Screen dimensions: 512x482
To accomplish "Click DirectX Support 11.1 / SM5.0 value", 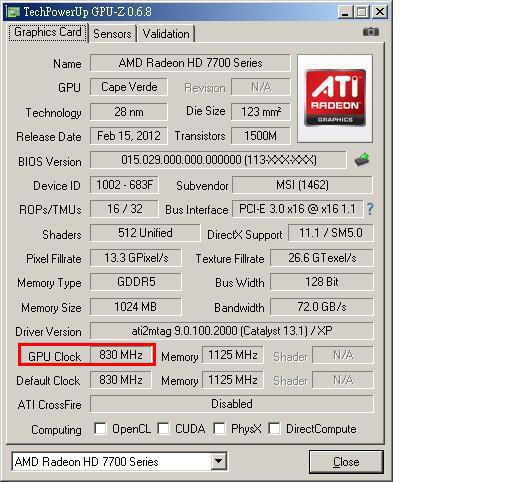I will click(x=331, y=233).
